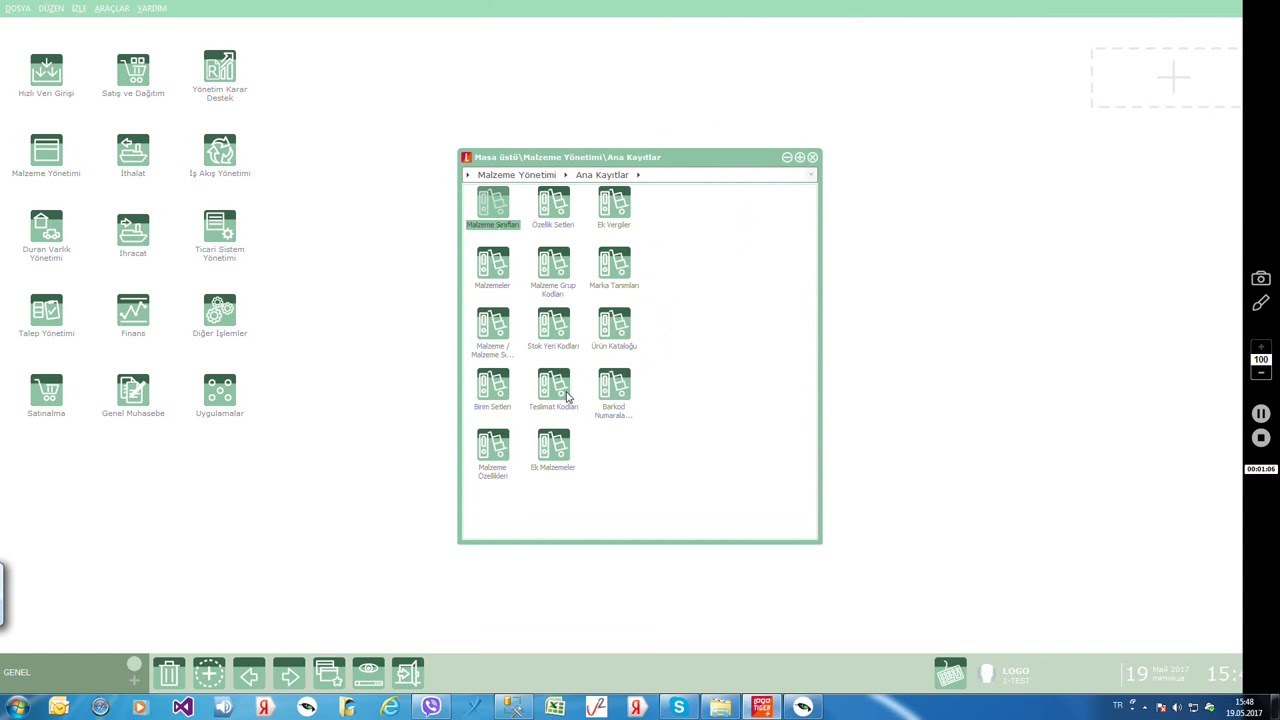Stop the screen recording
This screenshot has height=720, width=1280.
(1261, 438)
